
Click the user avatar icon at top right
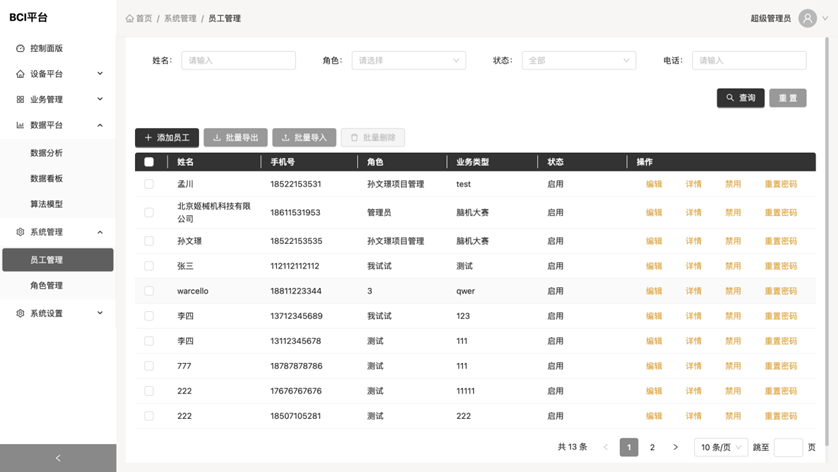(807, 18)
